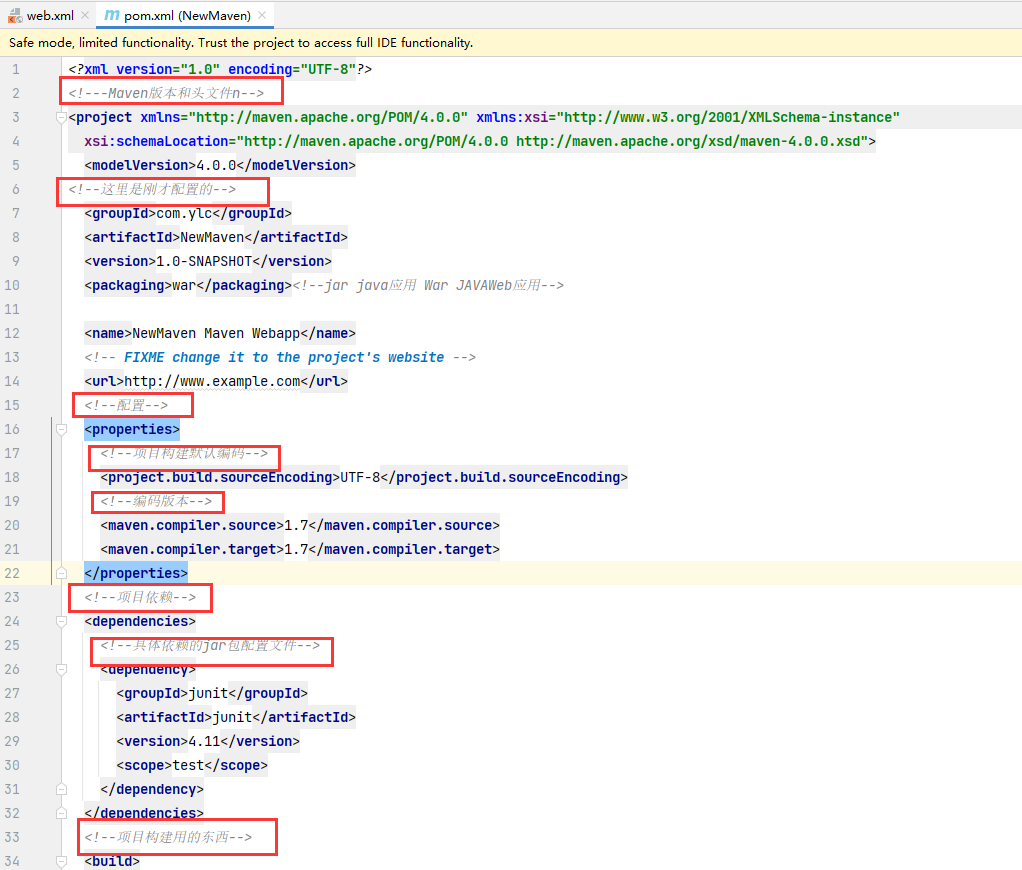Click the closing properties tag

click(136, 573)
